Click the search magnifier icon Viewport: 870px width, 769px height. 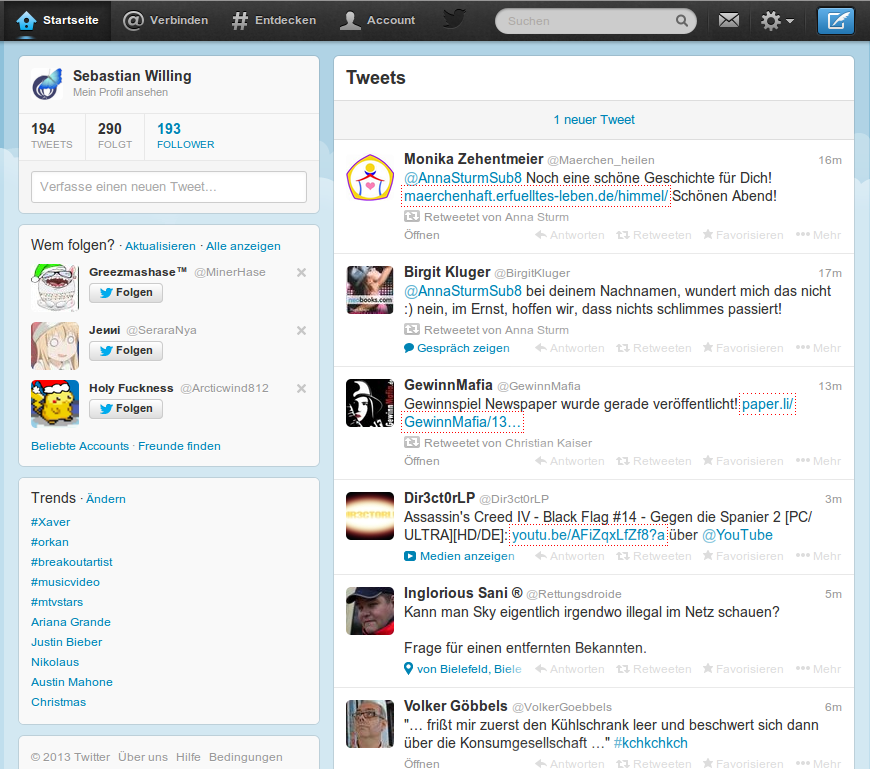(682, 21)
